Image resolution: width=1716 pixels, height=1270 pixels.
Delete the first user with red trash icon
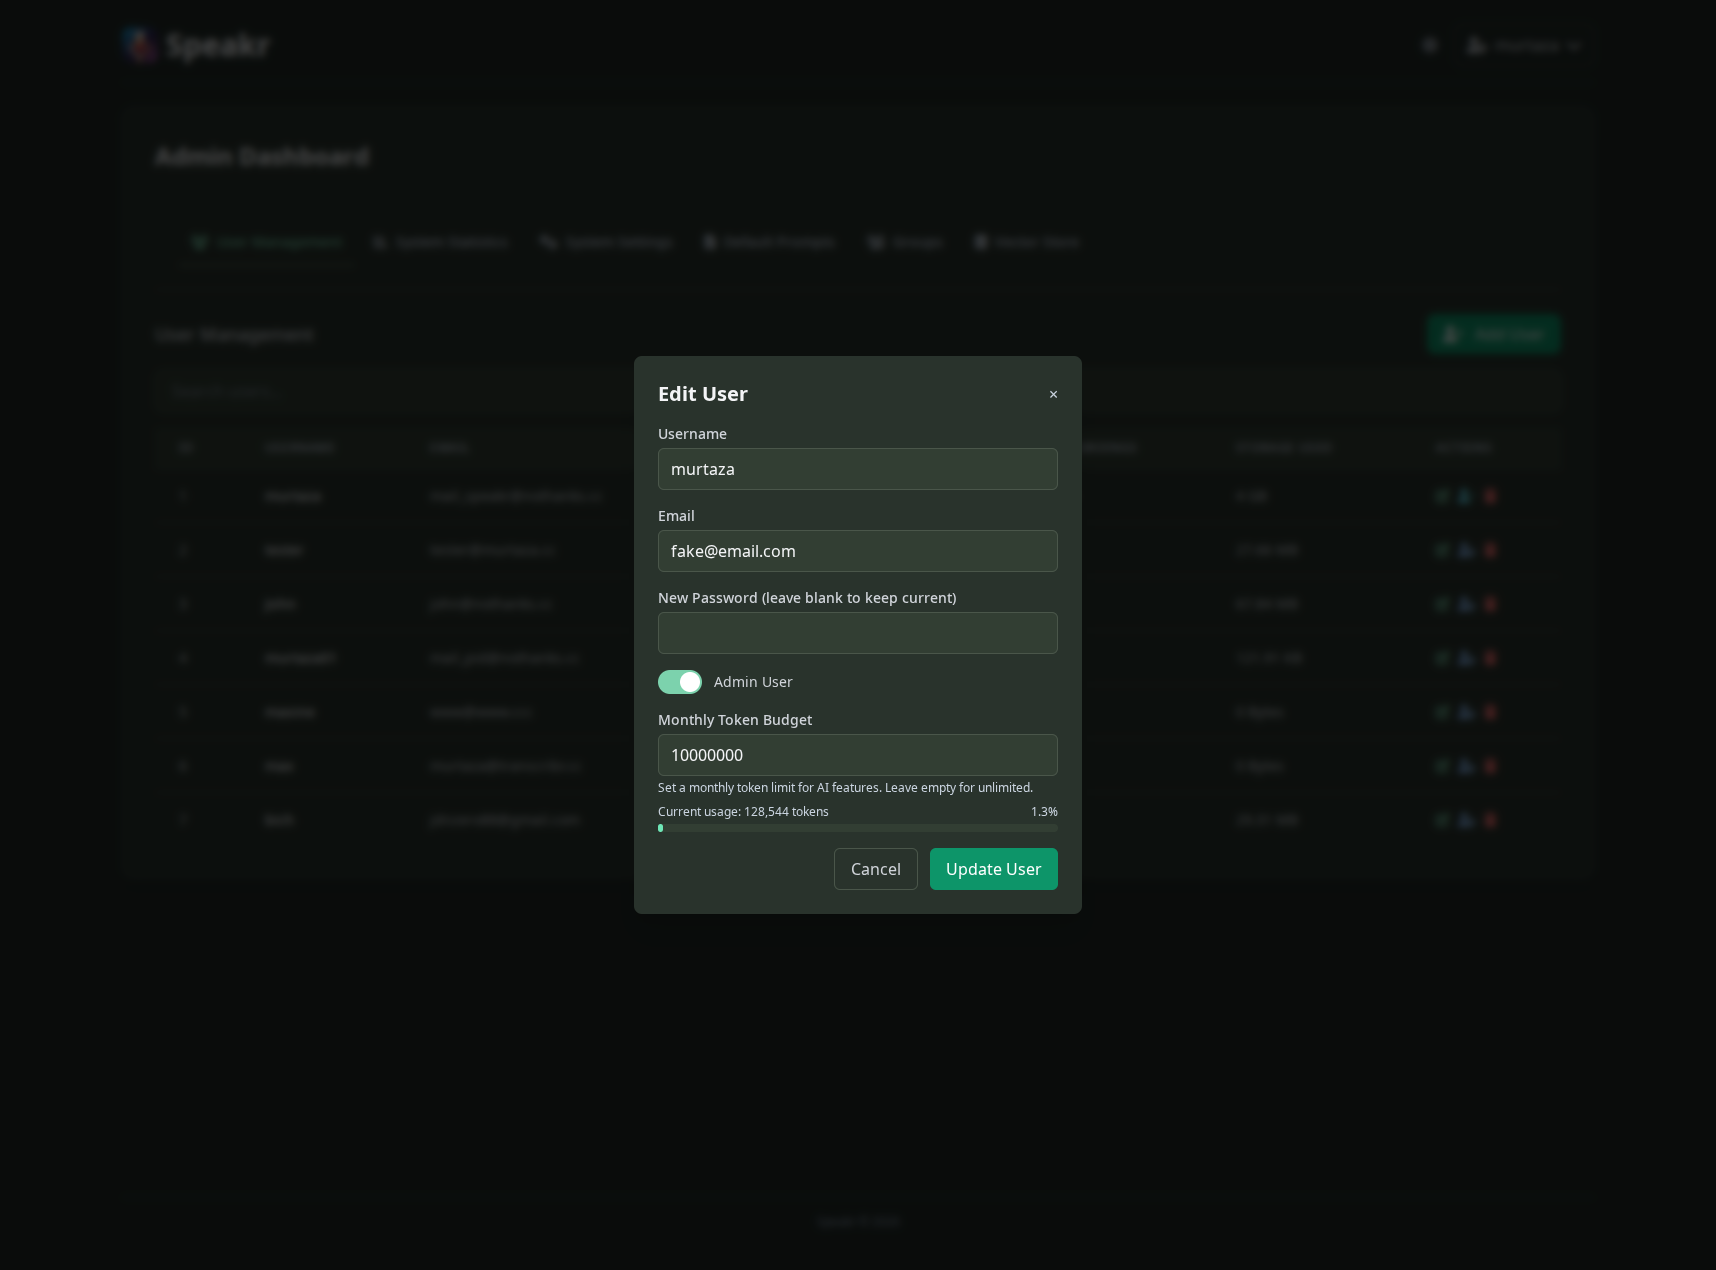tap(1491, 496)
